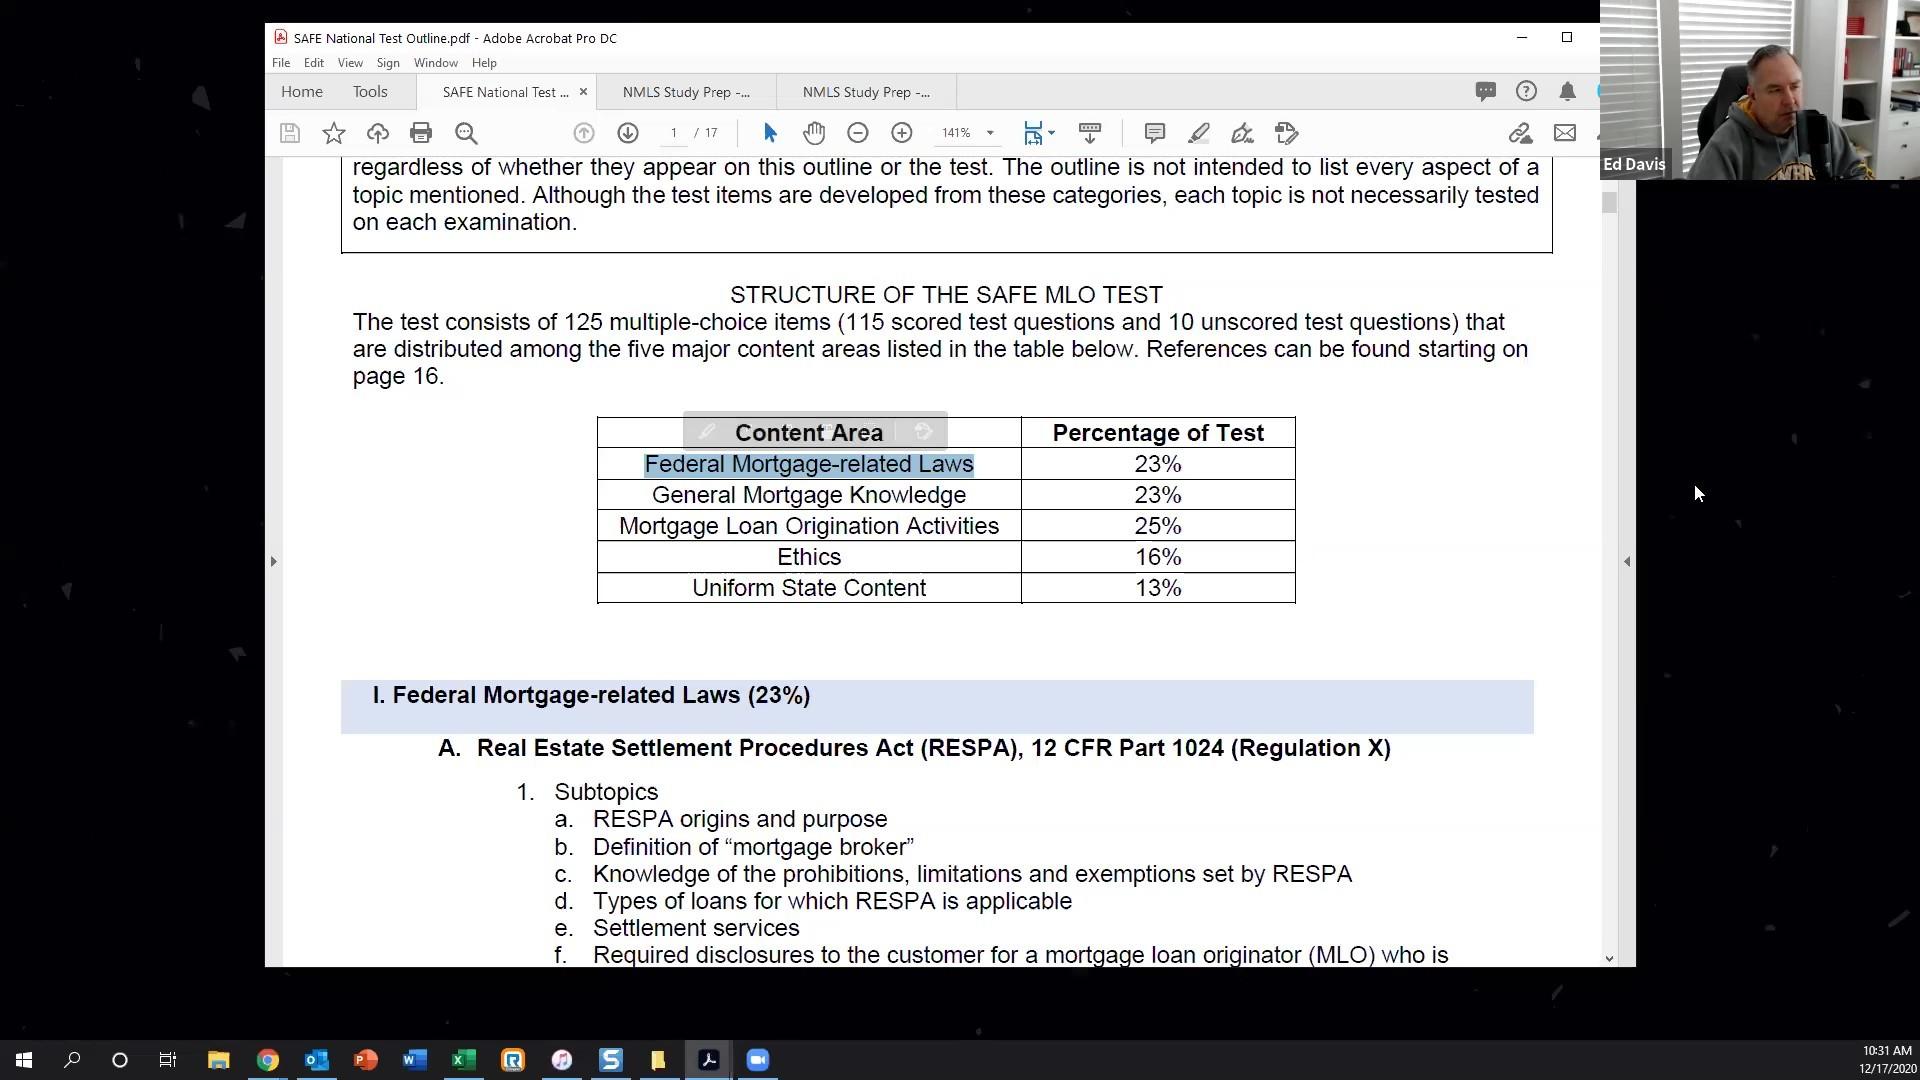
Task: Click the zoom out minus icon
Action: coord(857,133)
